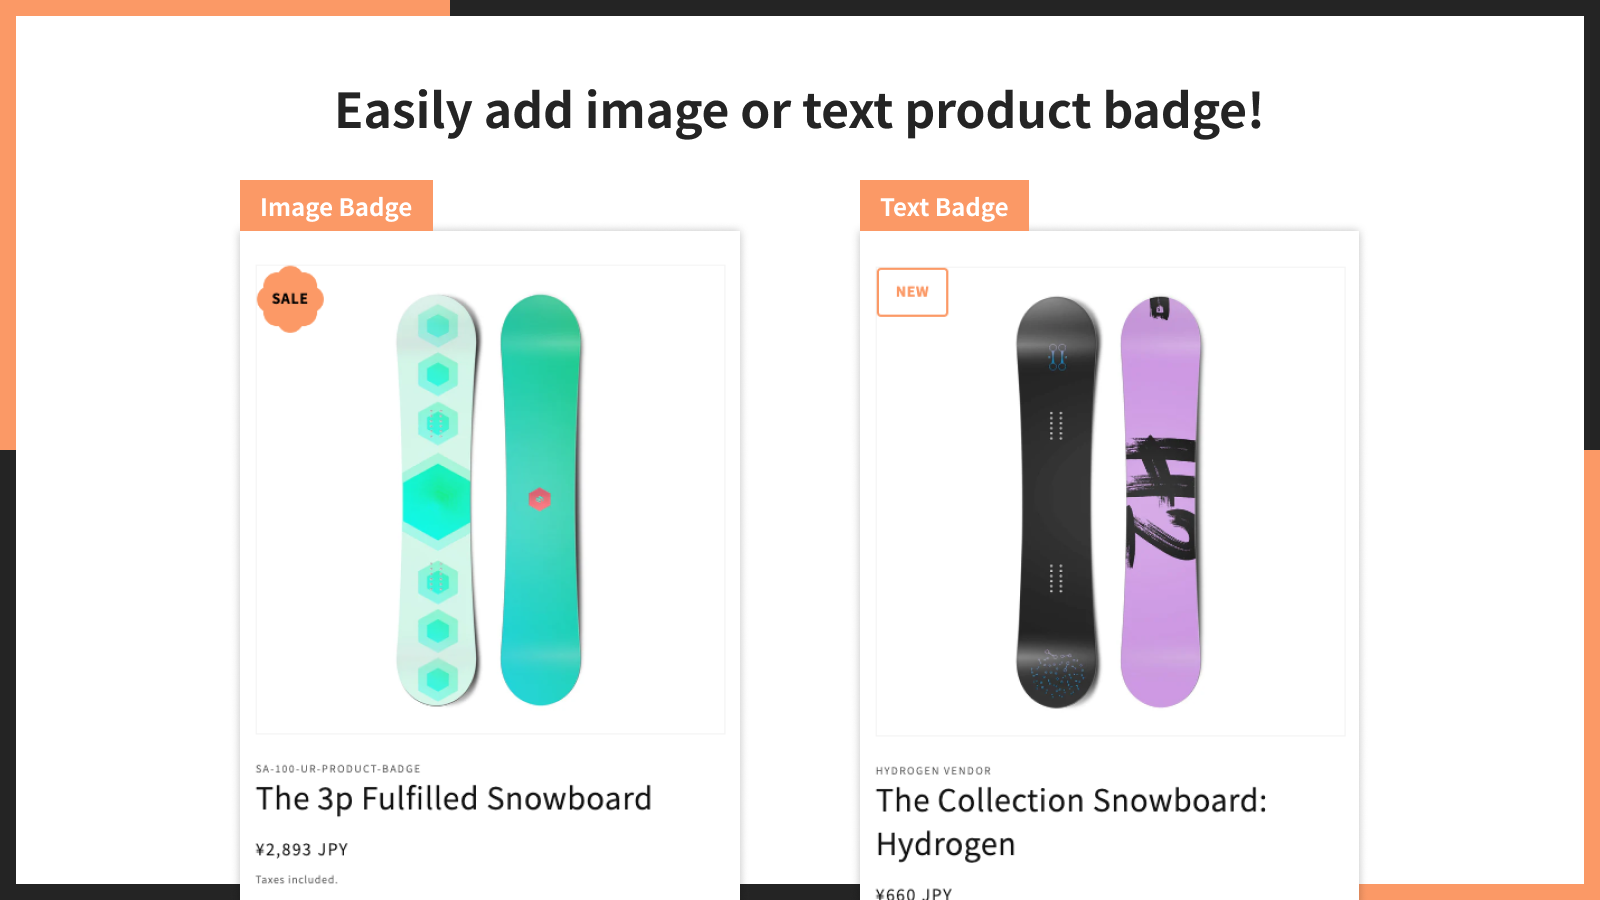
Task: Open The 3p Fulfilled Snowboard product title
Action: point(454,799)
